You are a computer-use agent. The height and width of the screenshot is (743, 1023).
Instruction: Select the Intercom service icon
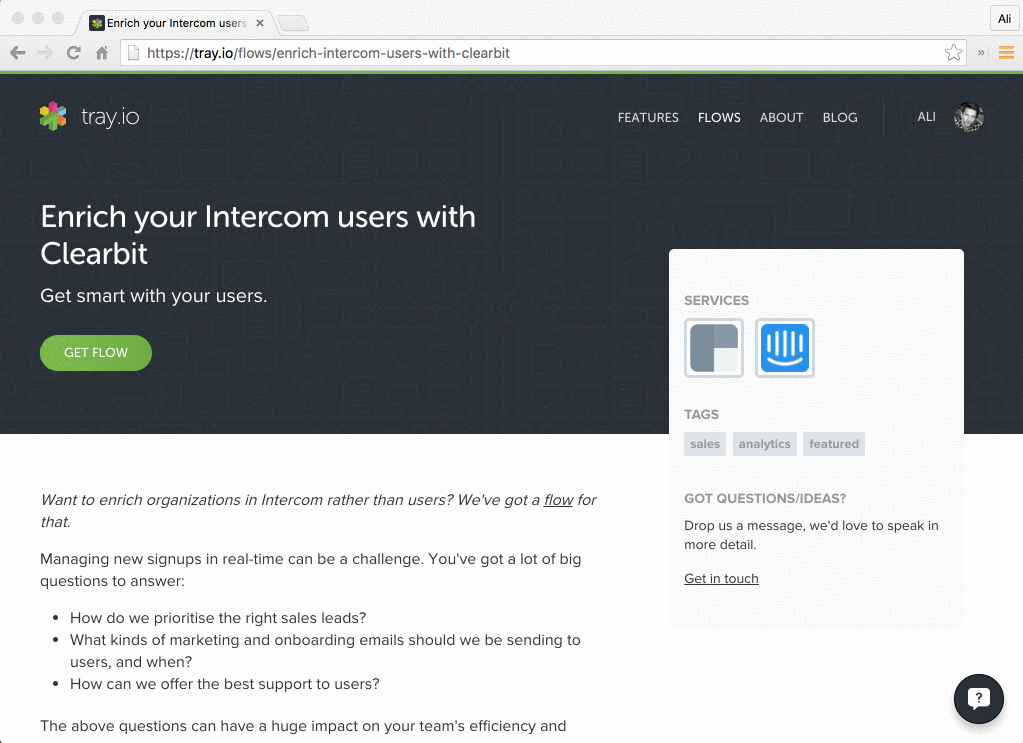click(784, 347)
